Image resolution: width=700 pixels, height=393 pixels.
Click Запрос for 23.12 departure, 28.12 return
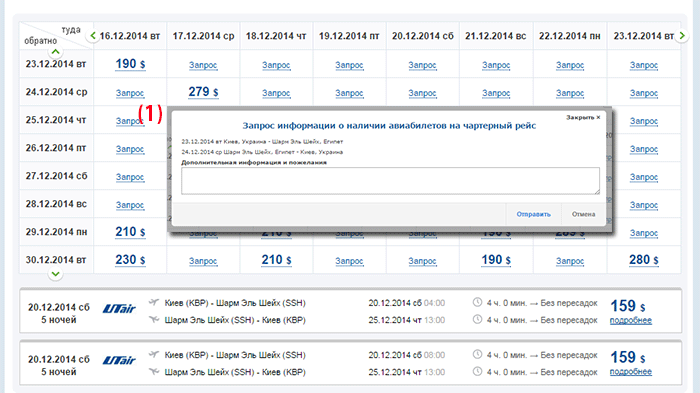click(x=644, y=205)
